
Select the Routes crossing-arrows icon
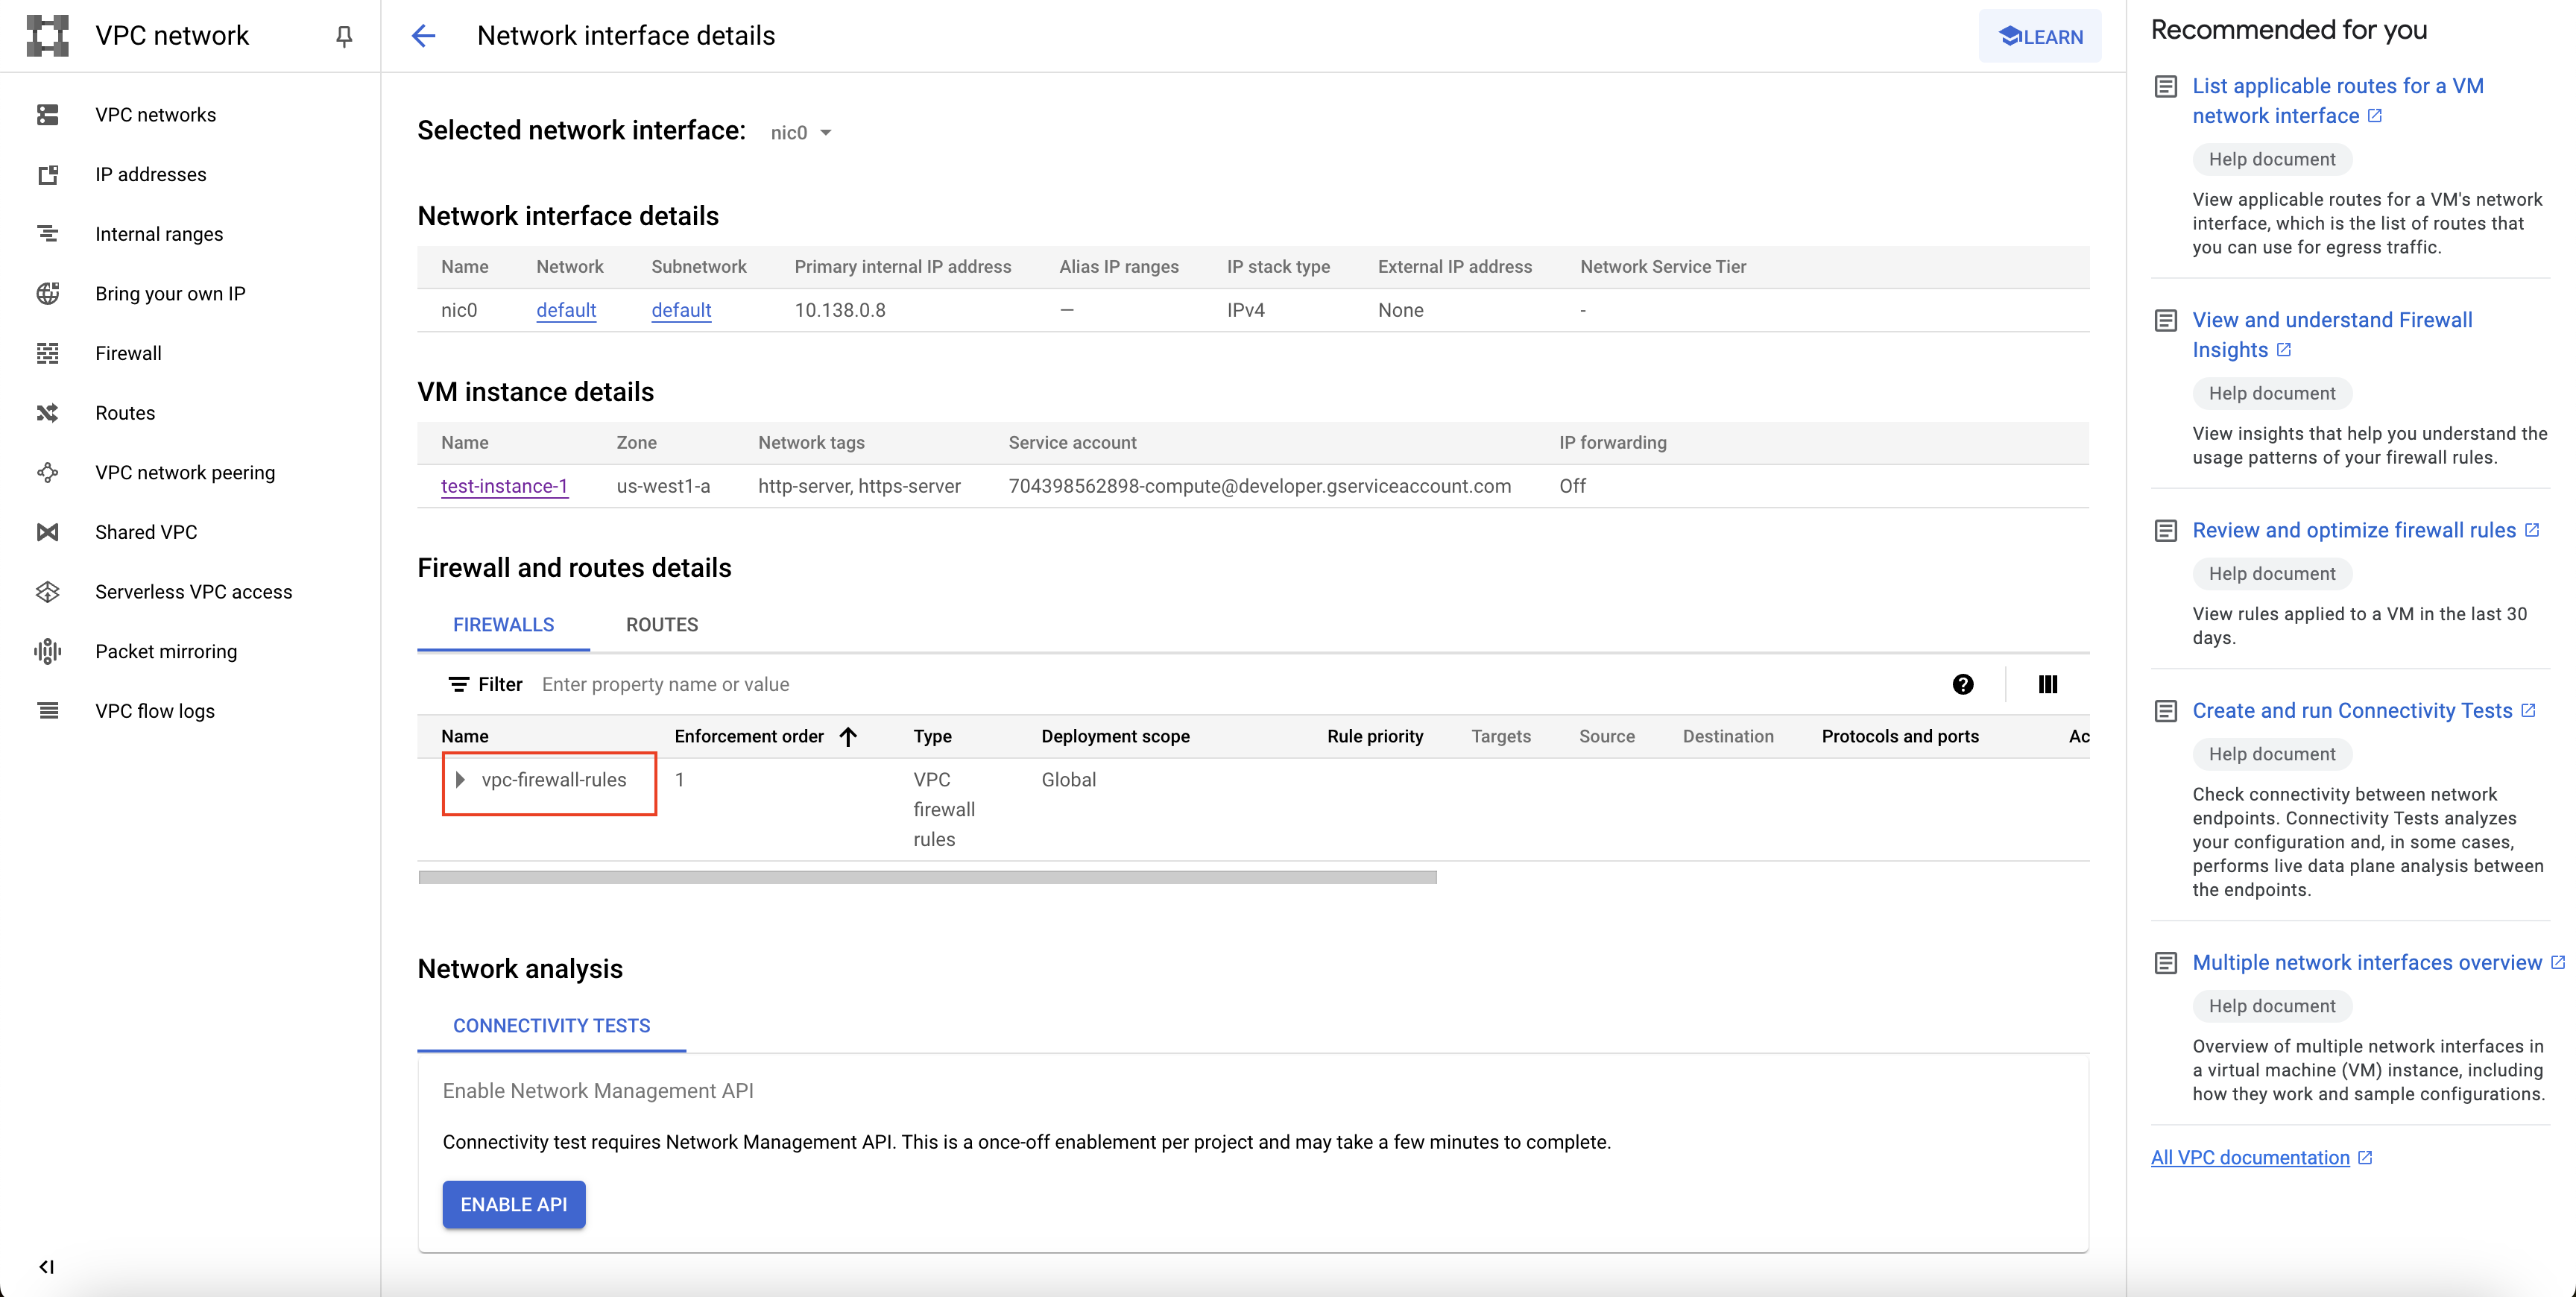(47, 413)
